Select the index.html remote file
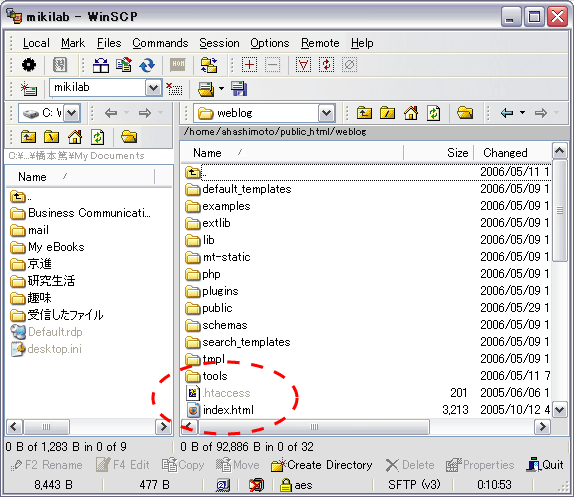This screenshot has height=497, width=574. 220,410
